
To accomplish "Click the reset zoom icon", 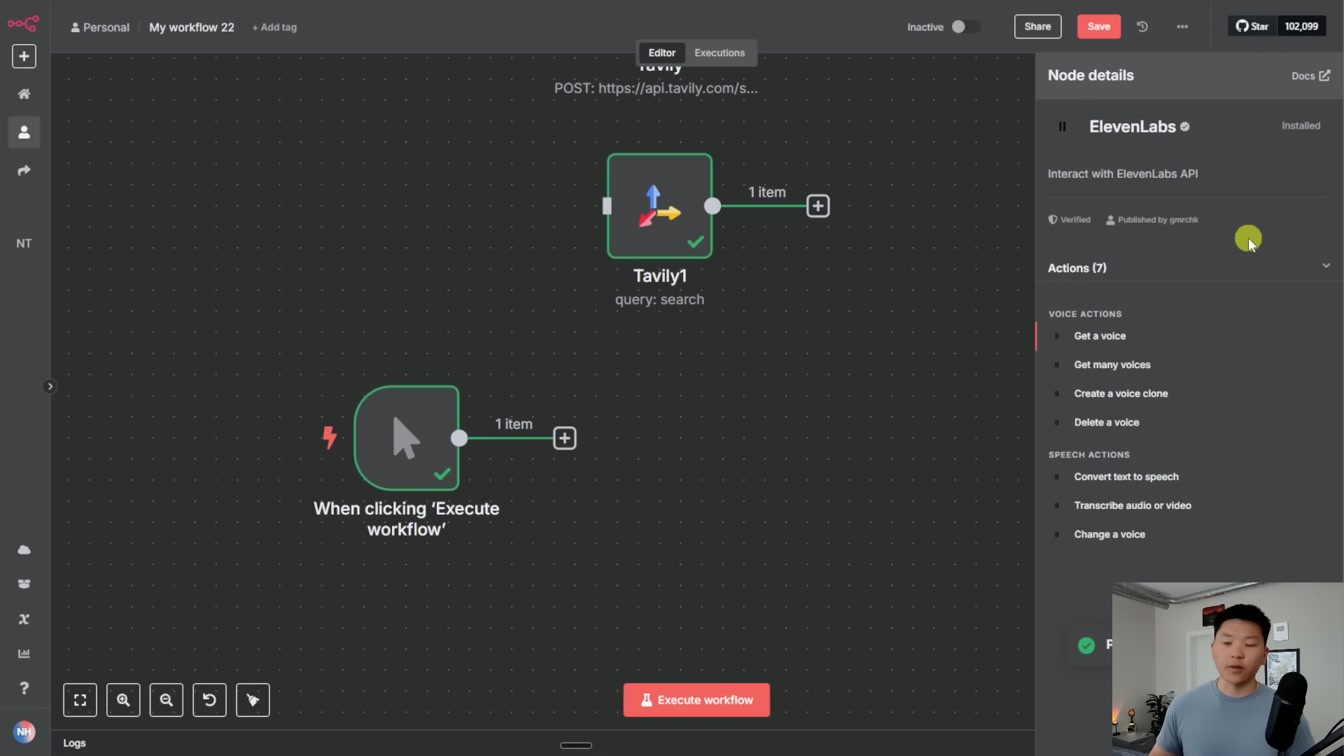I will [x=209, y=700].
